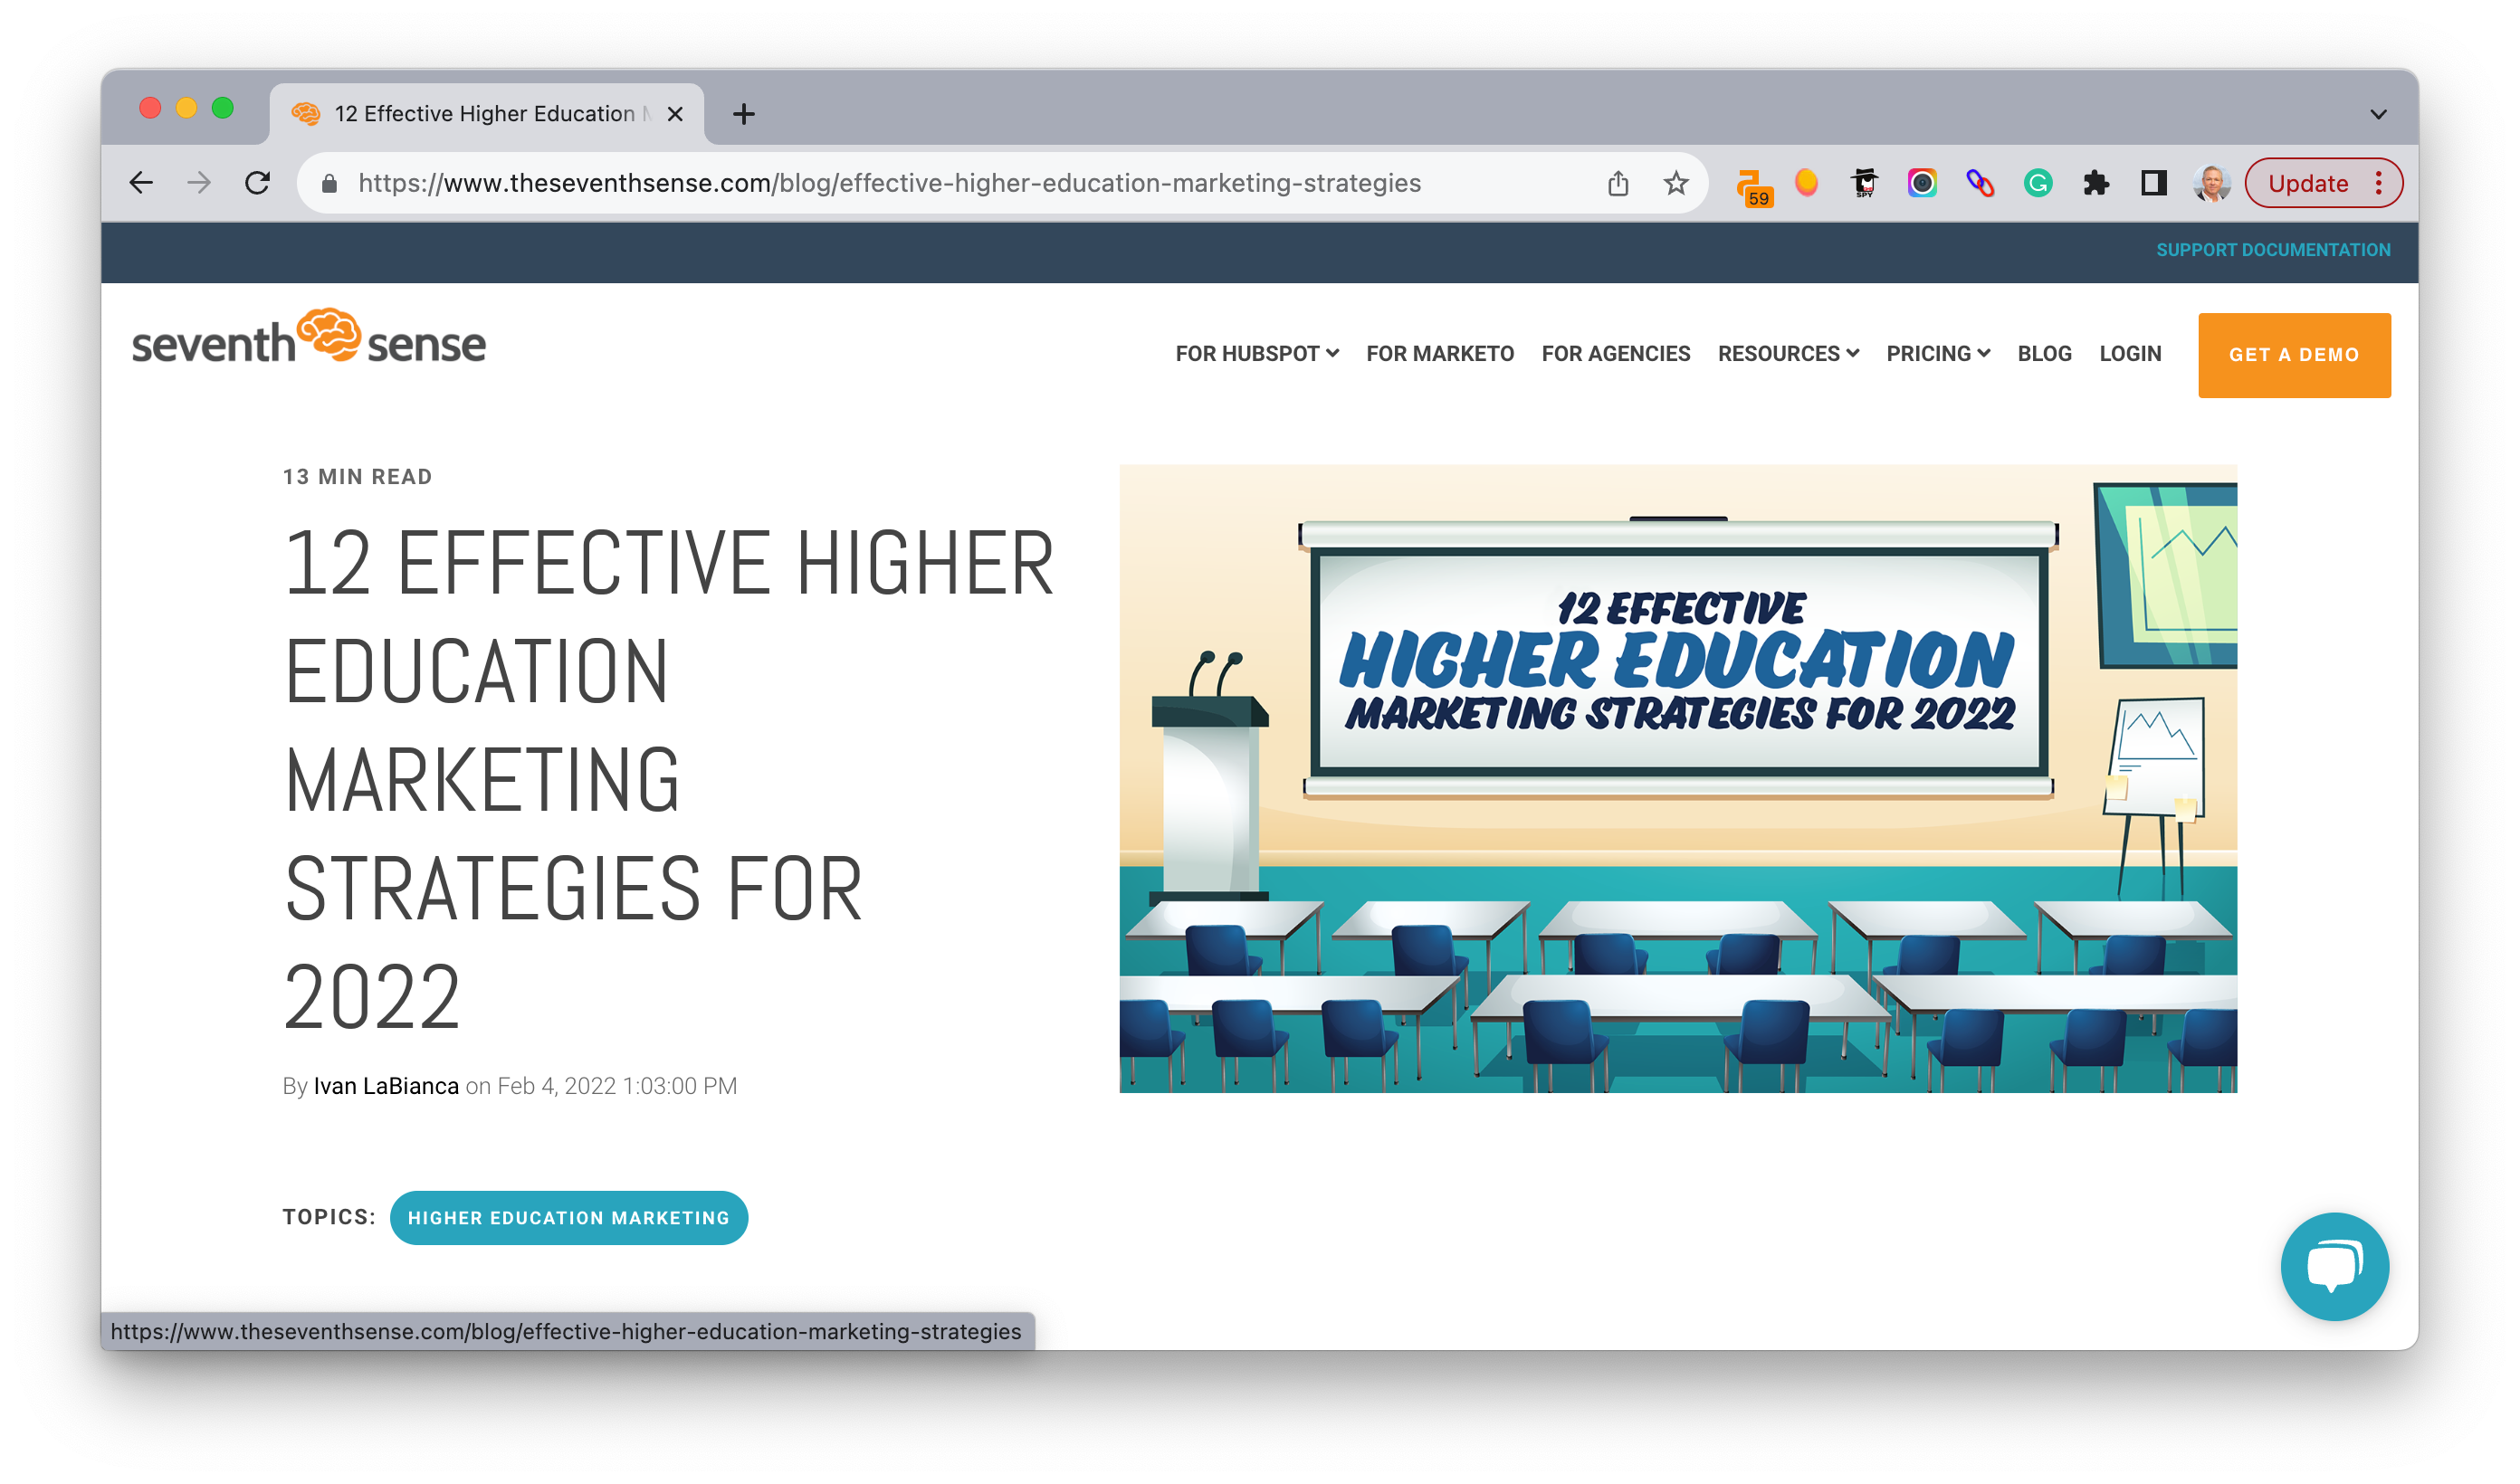This screenshot has width=2520, height=1484.
Task: Open the dark mode square extension icon
Action: click(x=2155, y=183)
